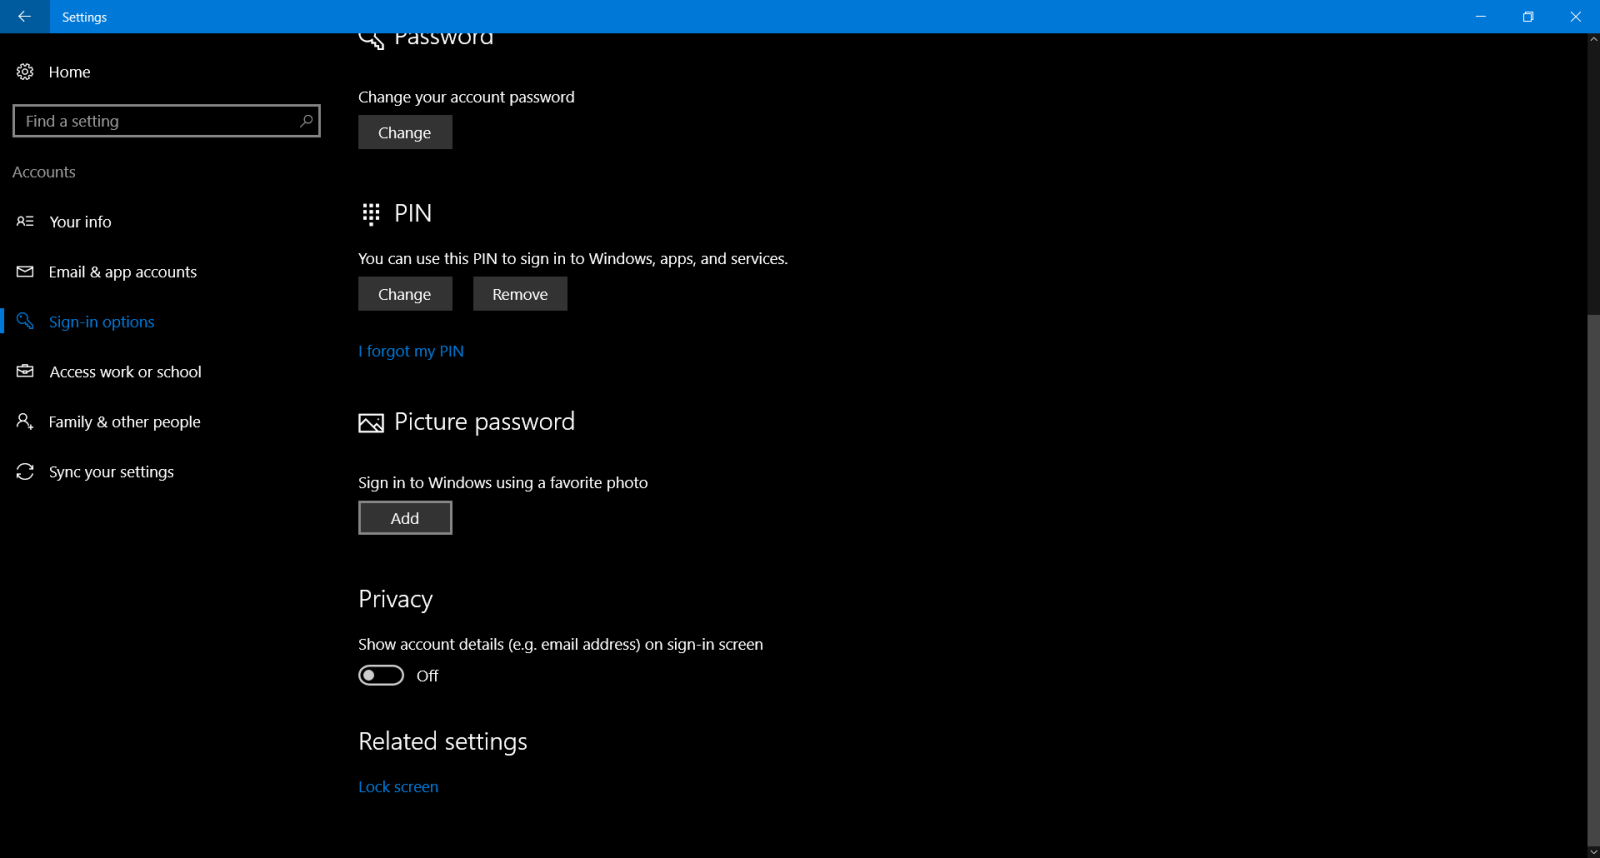Click Change under account password
The height and width of the screenshot is (858, 1600).
[x=404, y=131]
